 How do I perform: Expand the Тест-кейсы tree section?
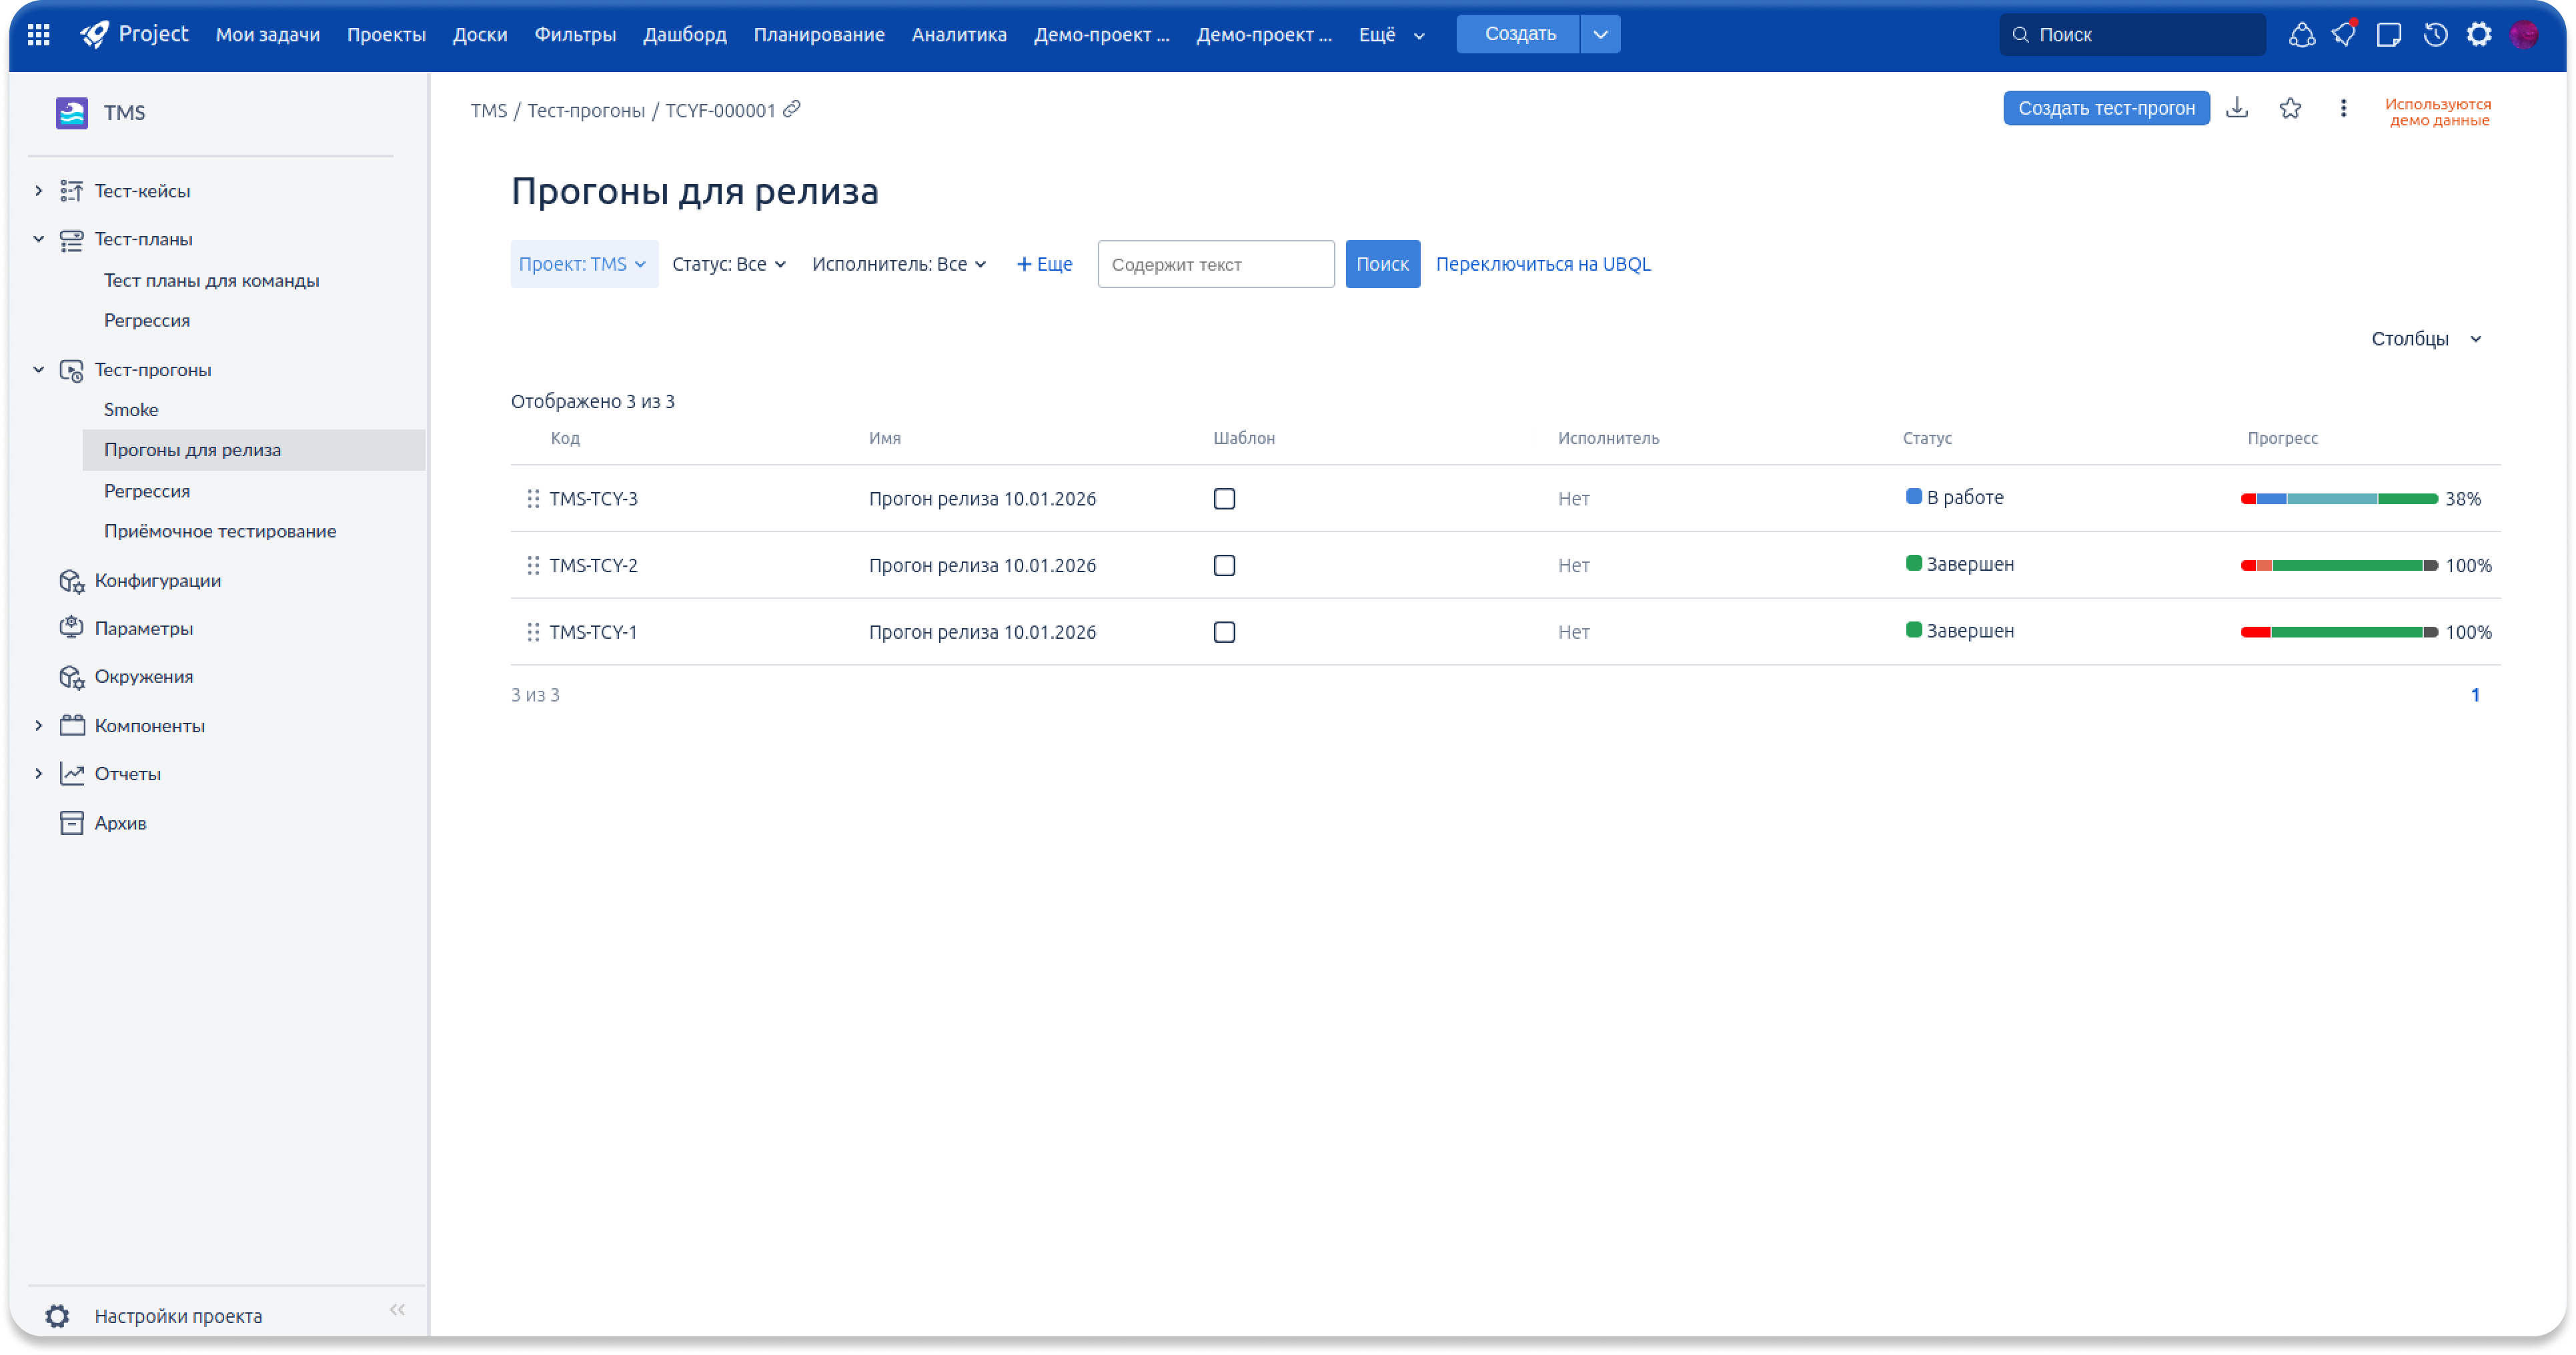point(39,191)
